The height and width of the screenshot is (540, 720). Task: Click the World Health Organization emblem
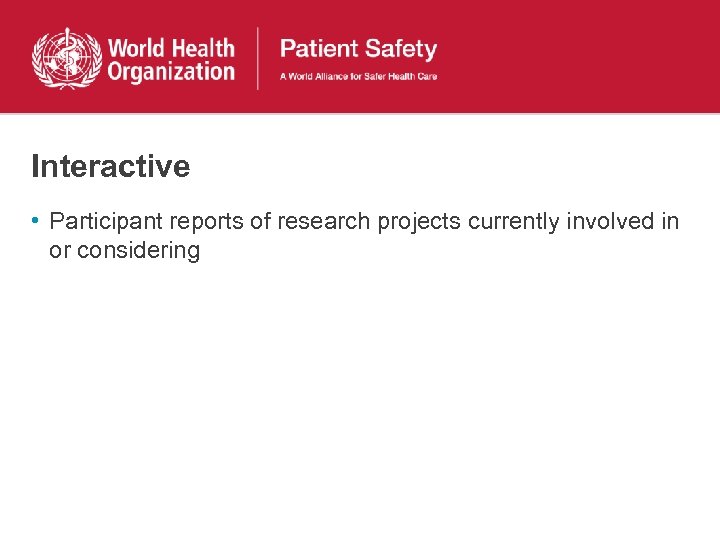(67, 59)
